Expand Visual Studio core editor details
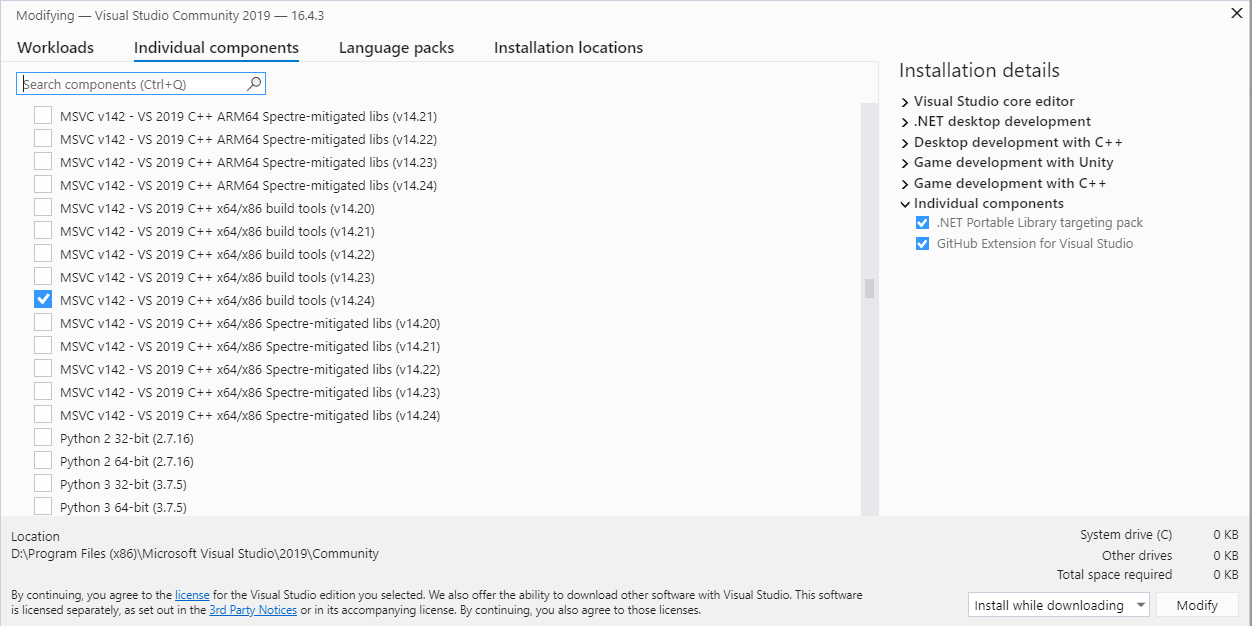The width and height of the screenshot is (1252, 626). pyautogui.click(x=905, y=102)
